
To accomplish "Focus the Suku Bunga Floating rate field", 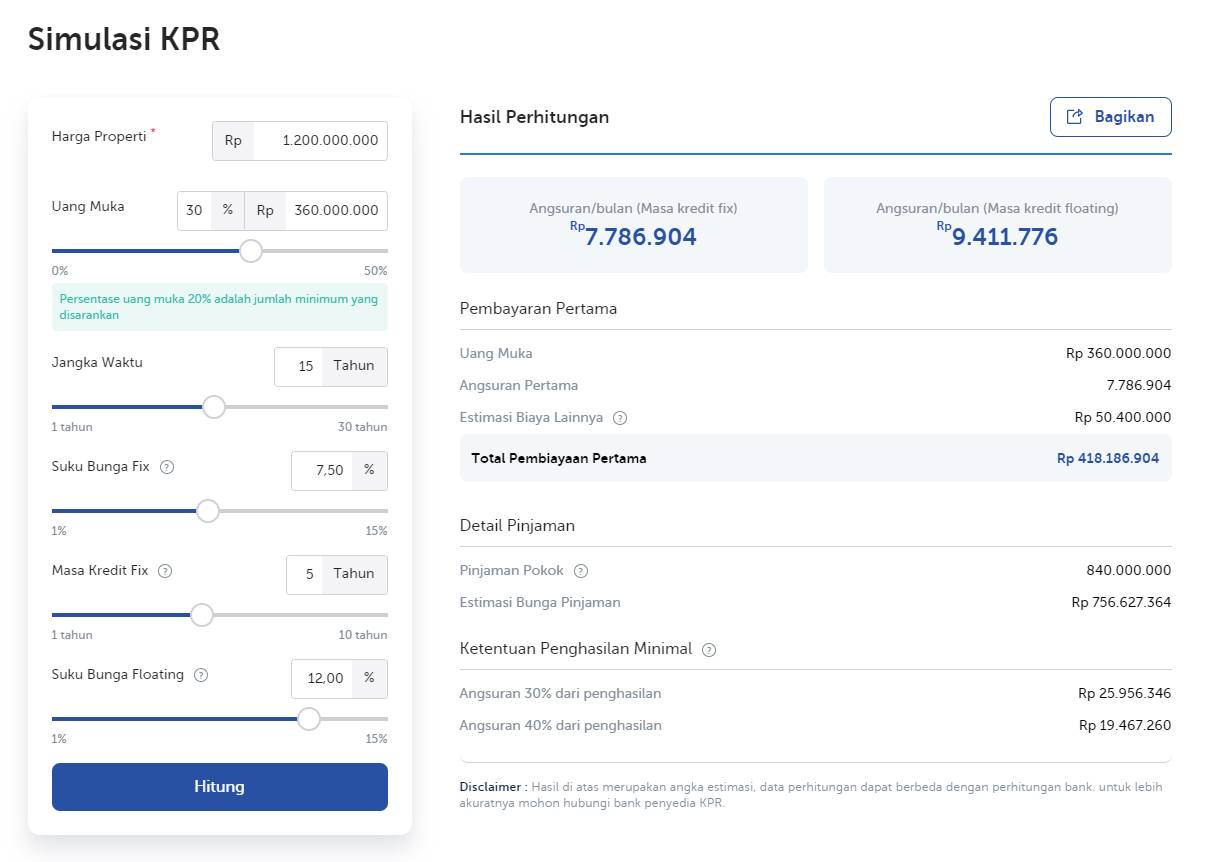I will coord(322,679).
